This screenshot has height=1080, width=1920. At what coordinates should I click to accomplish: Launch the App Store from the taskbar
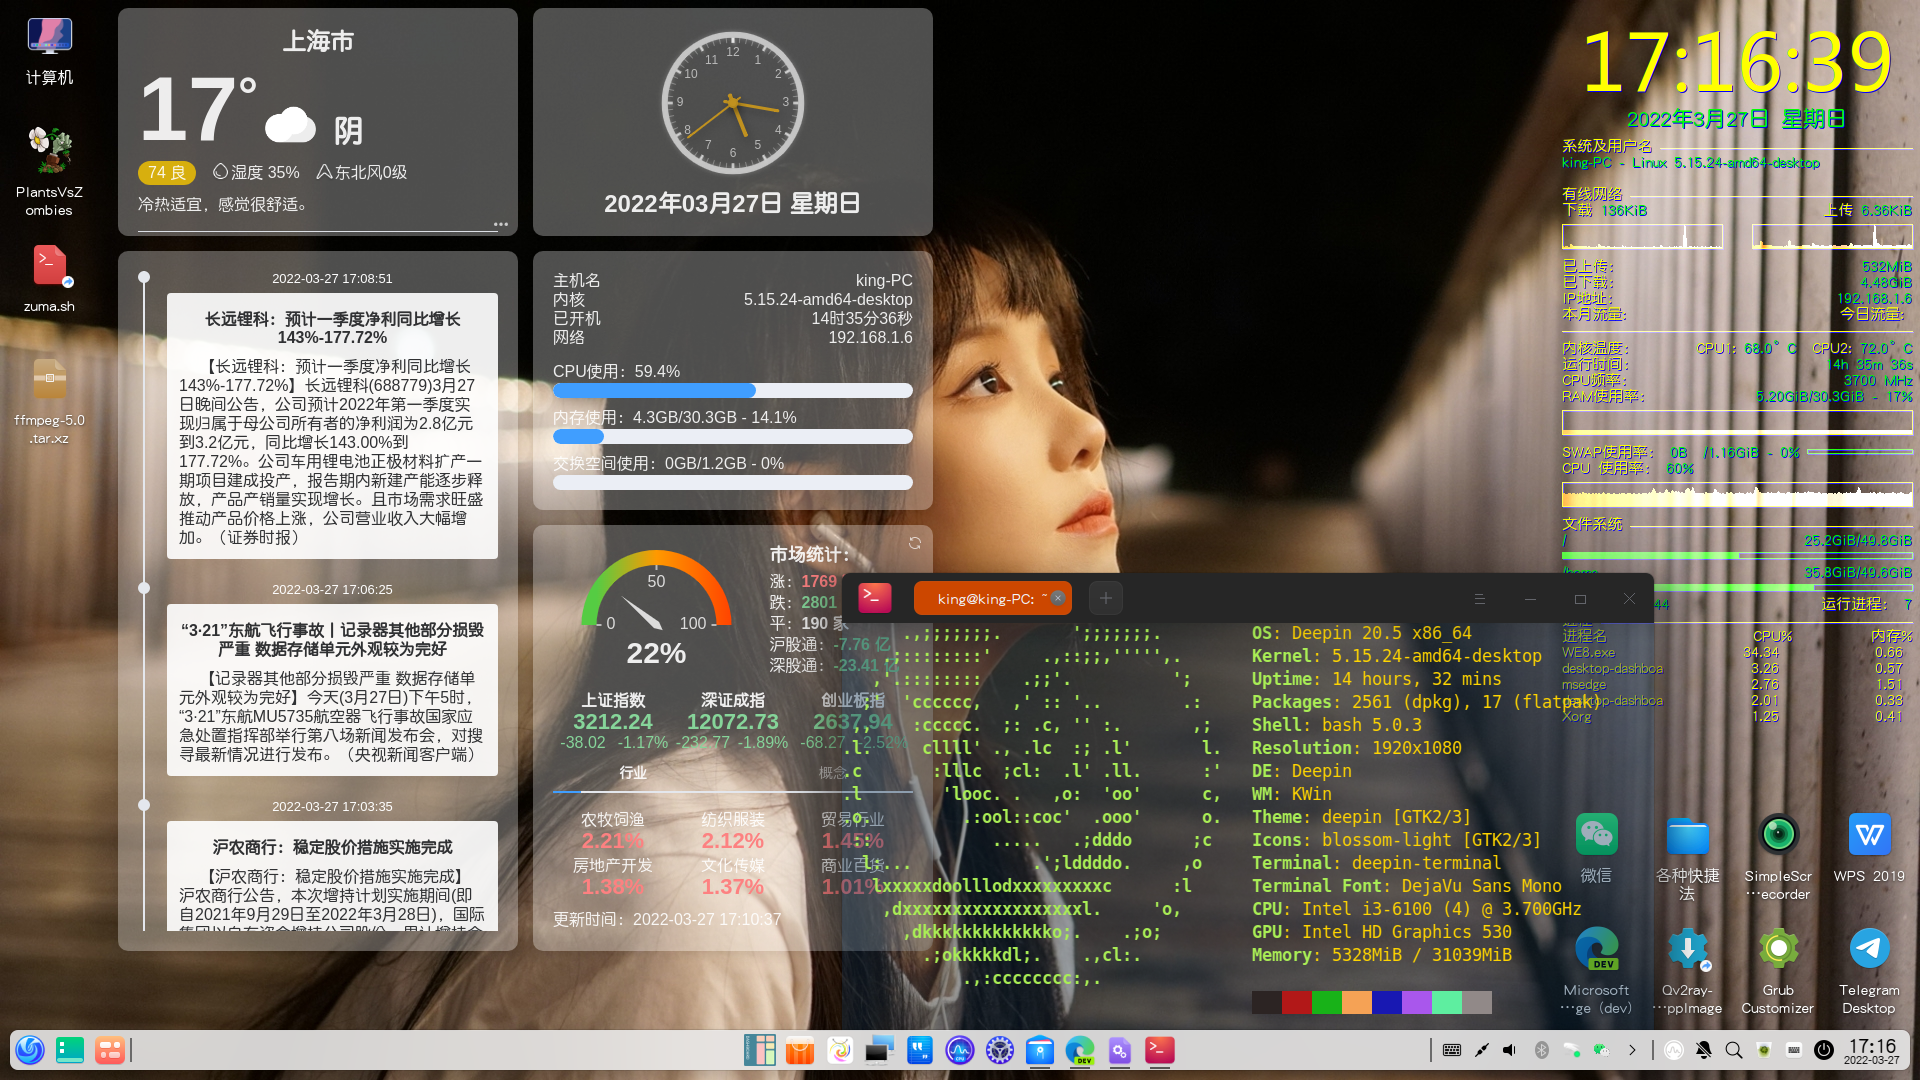coord(800,1051)
